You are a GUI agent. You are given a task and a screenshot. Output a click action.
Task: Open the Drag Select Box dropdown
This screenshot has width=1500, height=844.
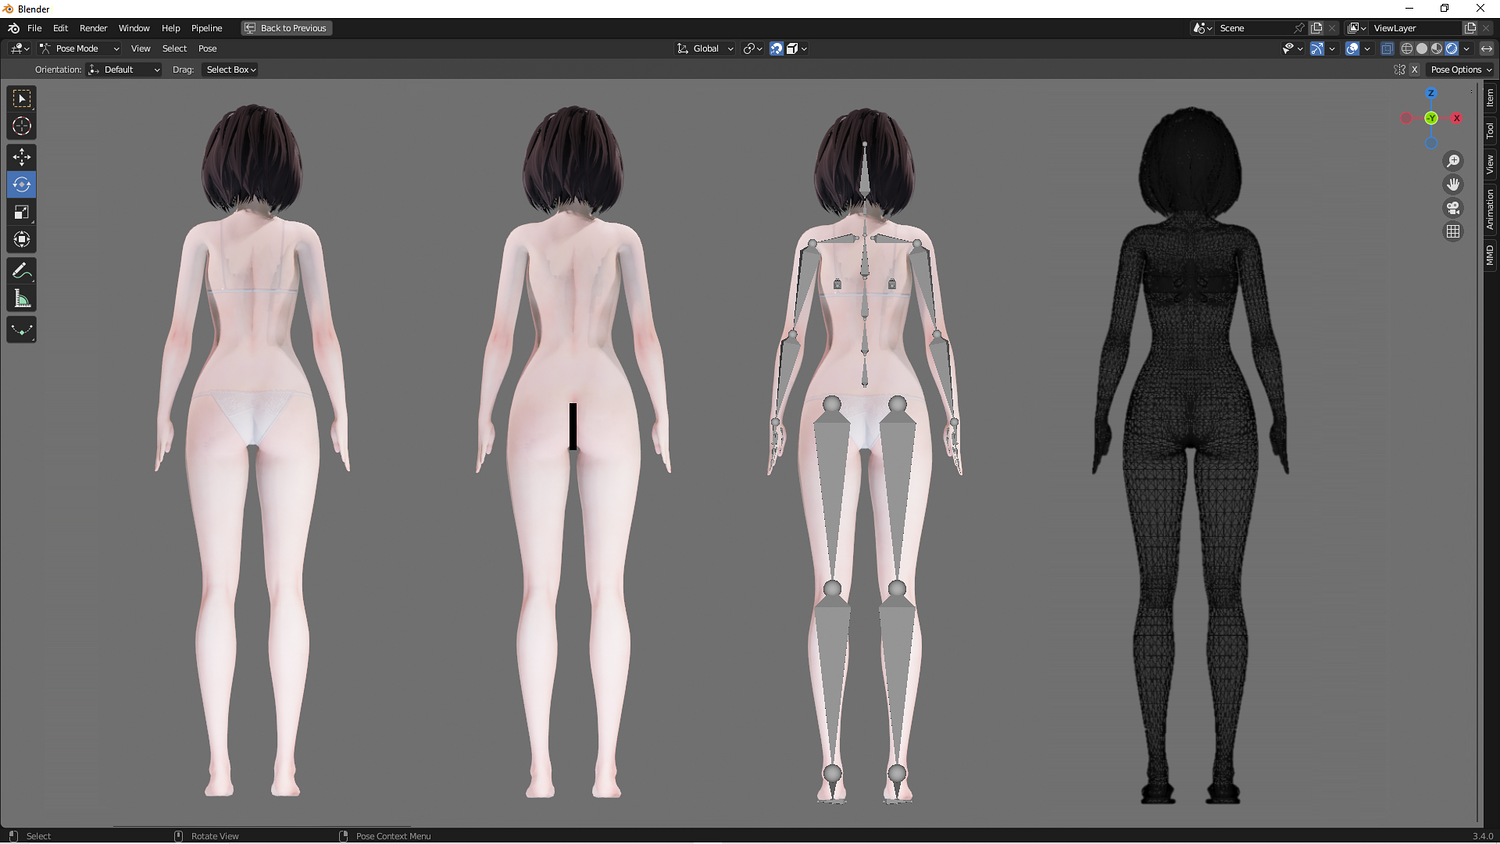(x=231, y=70)
